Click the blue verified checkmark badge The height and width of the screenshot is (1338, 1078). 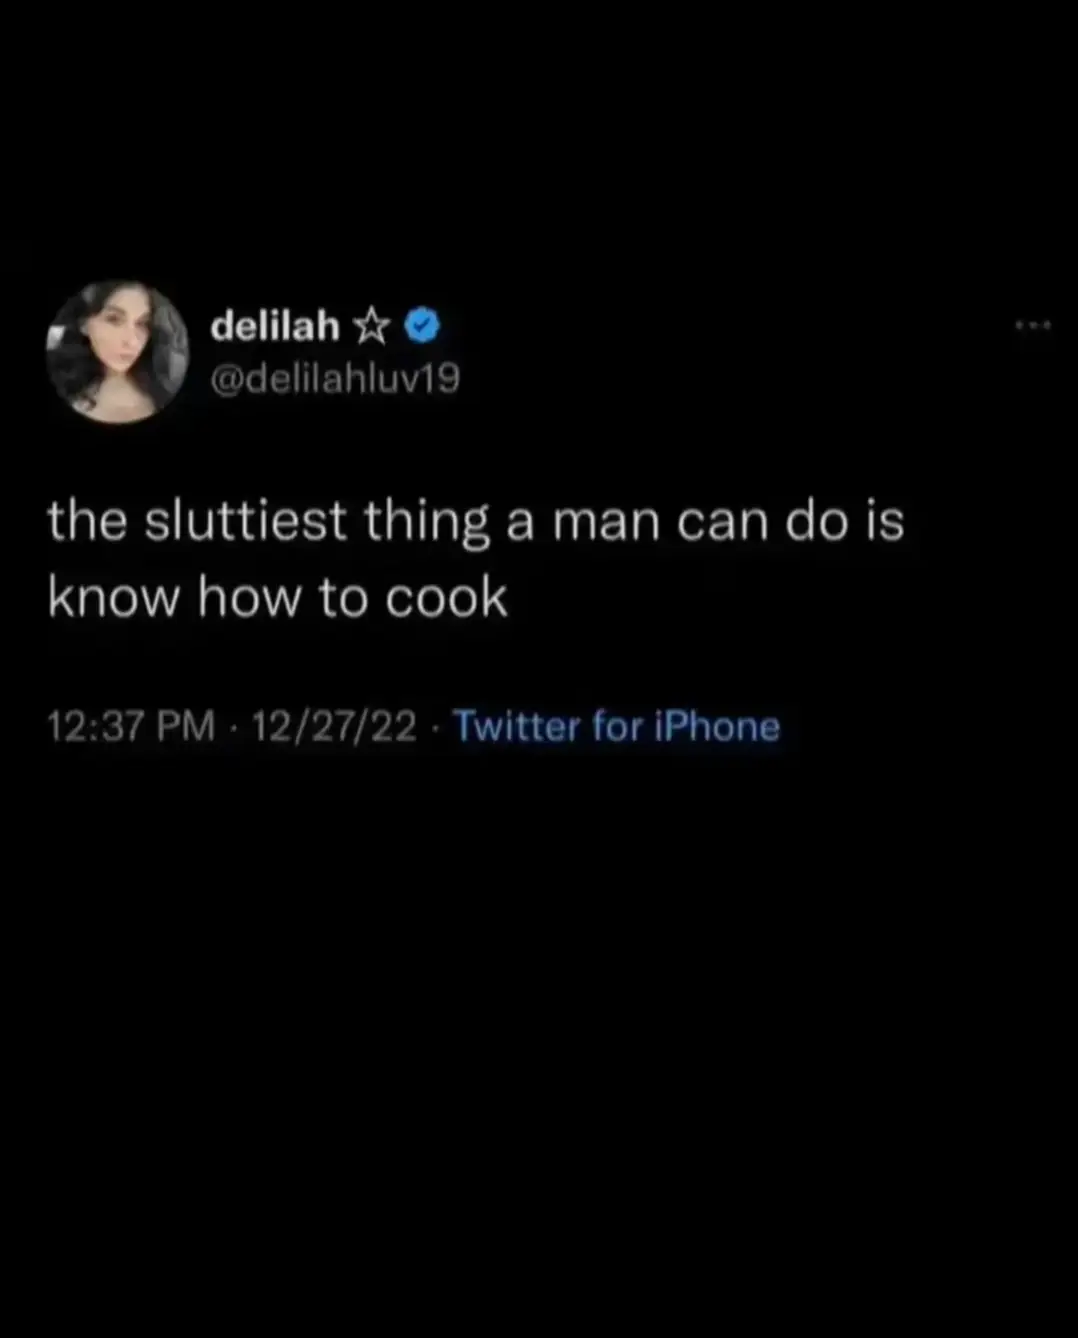point(423,324)
